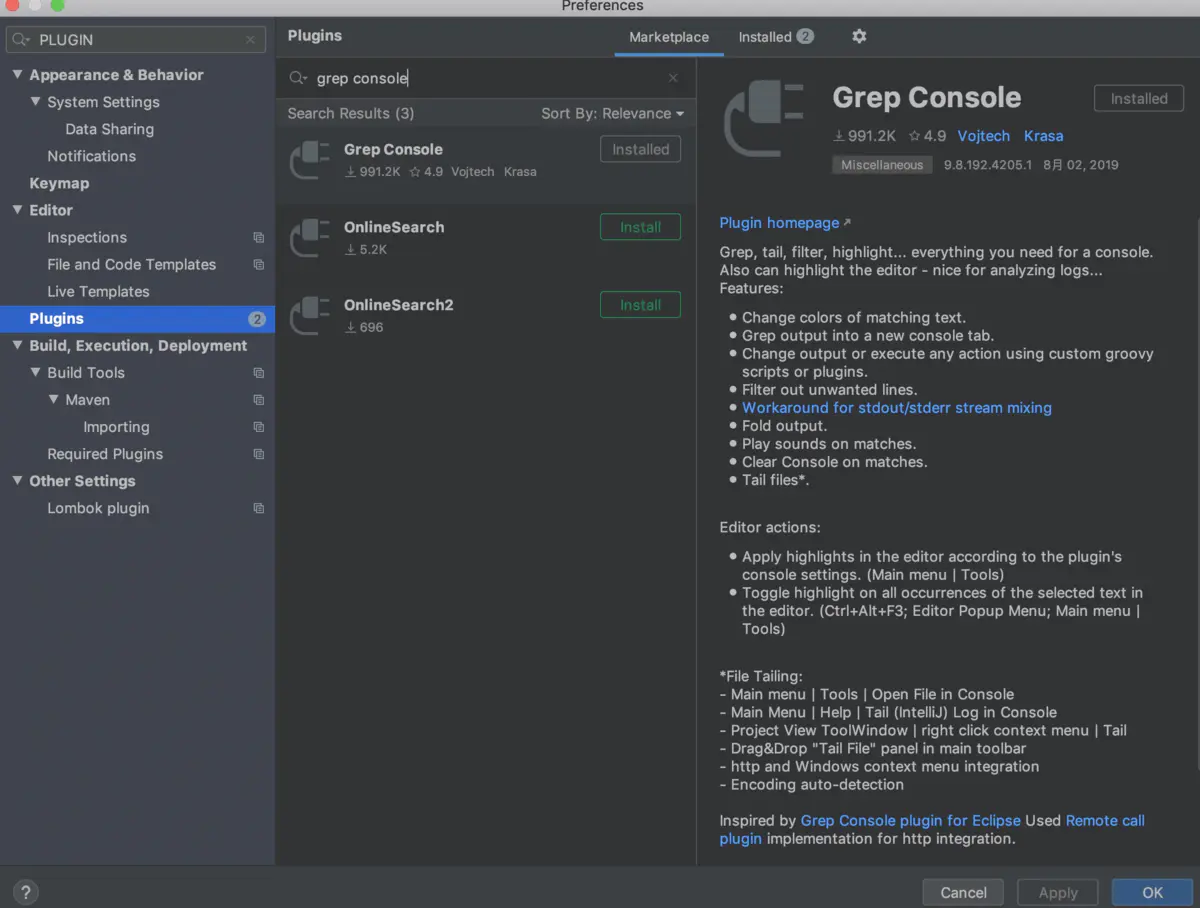Collapse Build, Execution, Deployment section

[17, 346]
